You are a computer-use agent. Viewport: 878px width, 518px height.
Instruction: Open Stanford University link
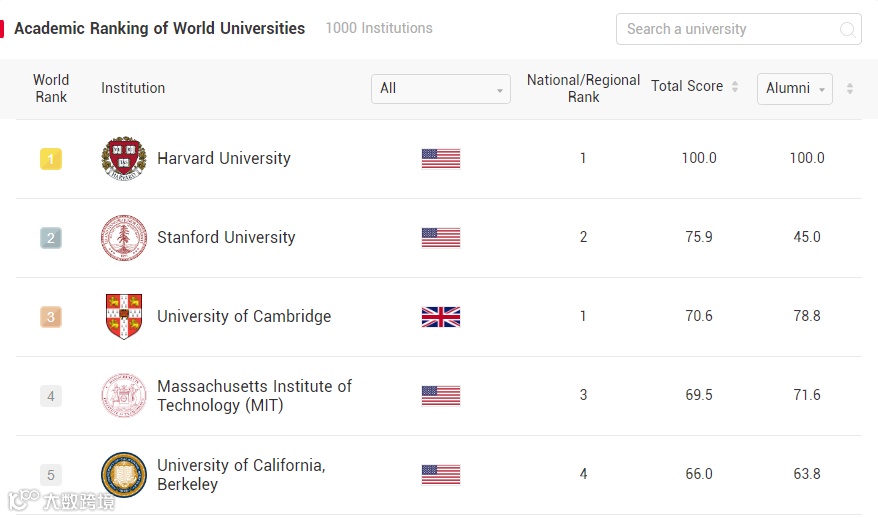tap(226, 238)
